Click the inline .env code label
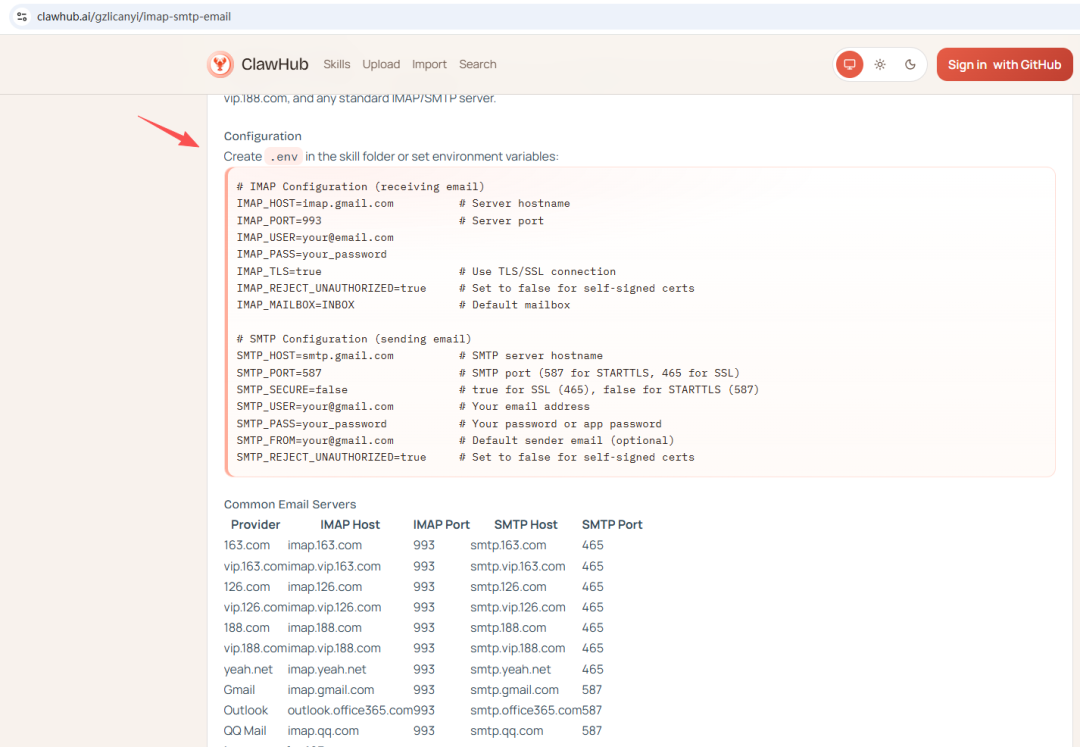The image size is (1080, 747). [x=284, y=156]
